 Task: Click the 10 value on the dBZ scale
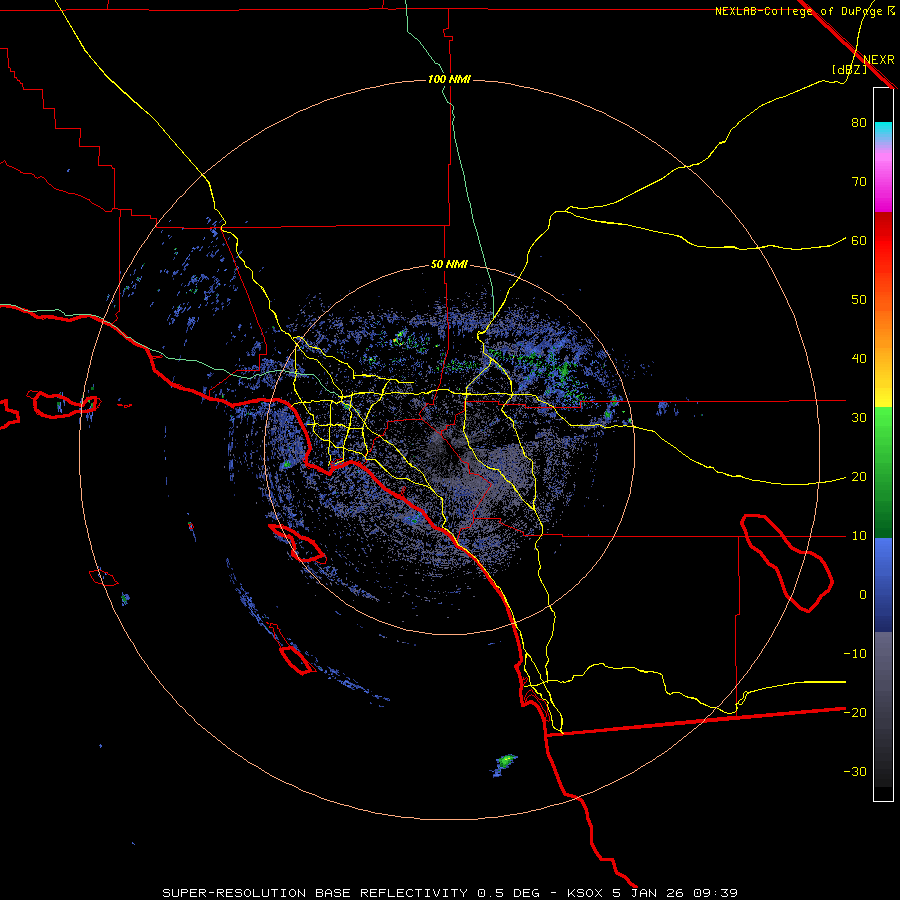coord(859,536)
